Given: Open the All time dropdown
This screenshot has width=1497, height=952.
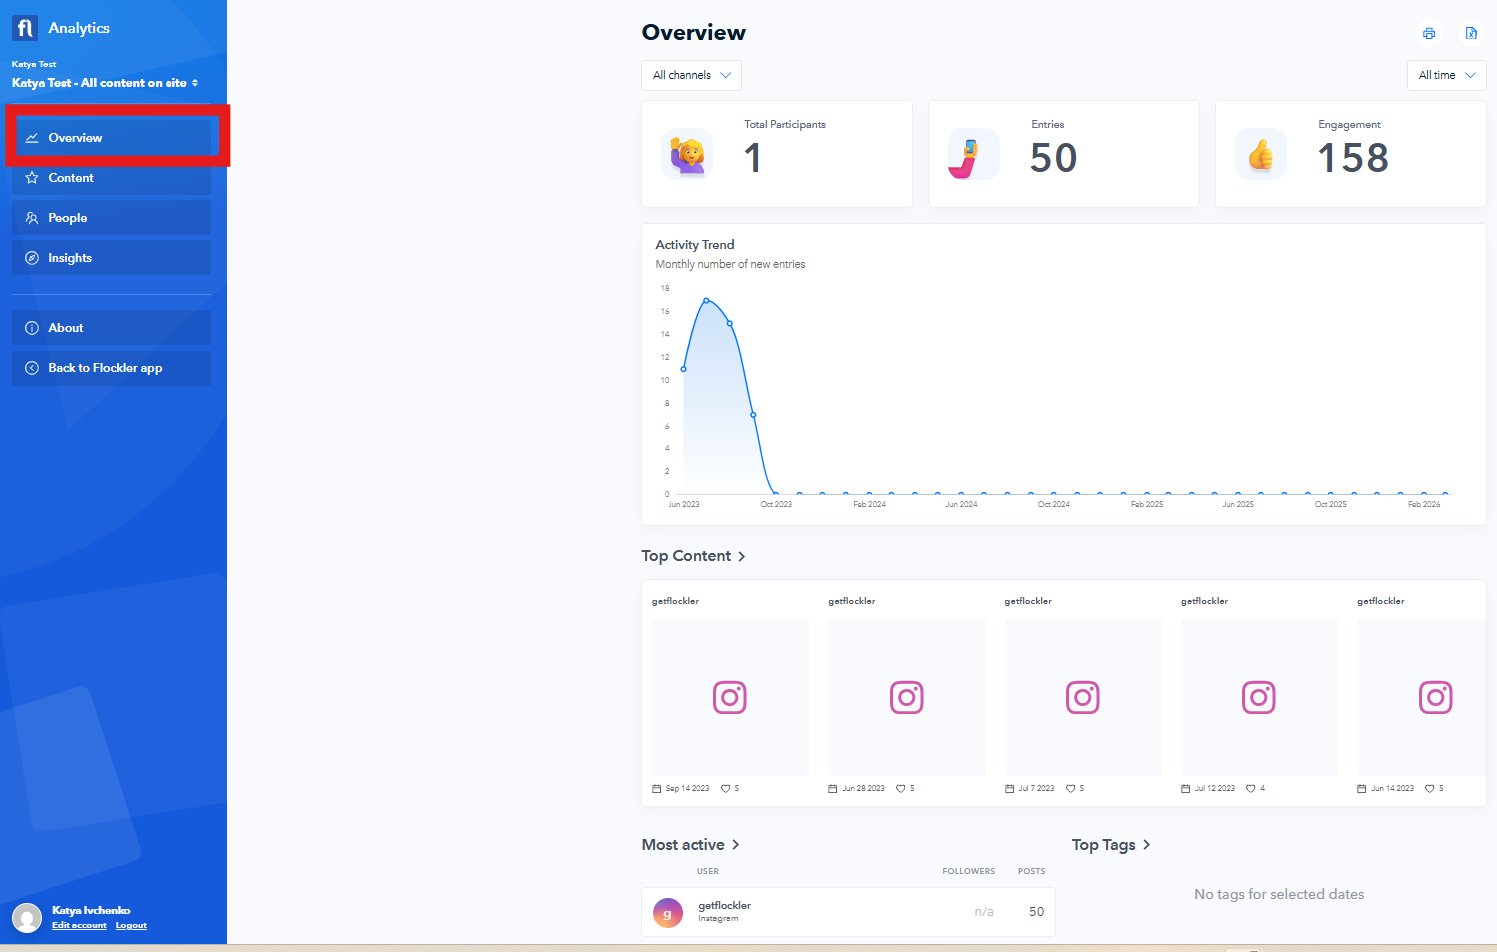Looking at the screenshot, I should (1446, 75).
